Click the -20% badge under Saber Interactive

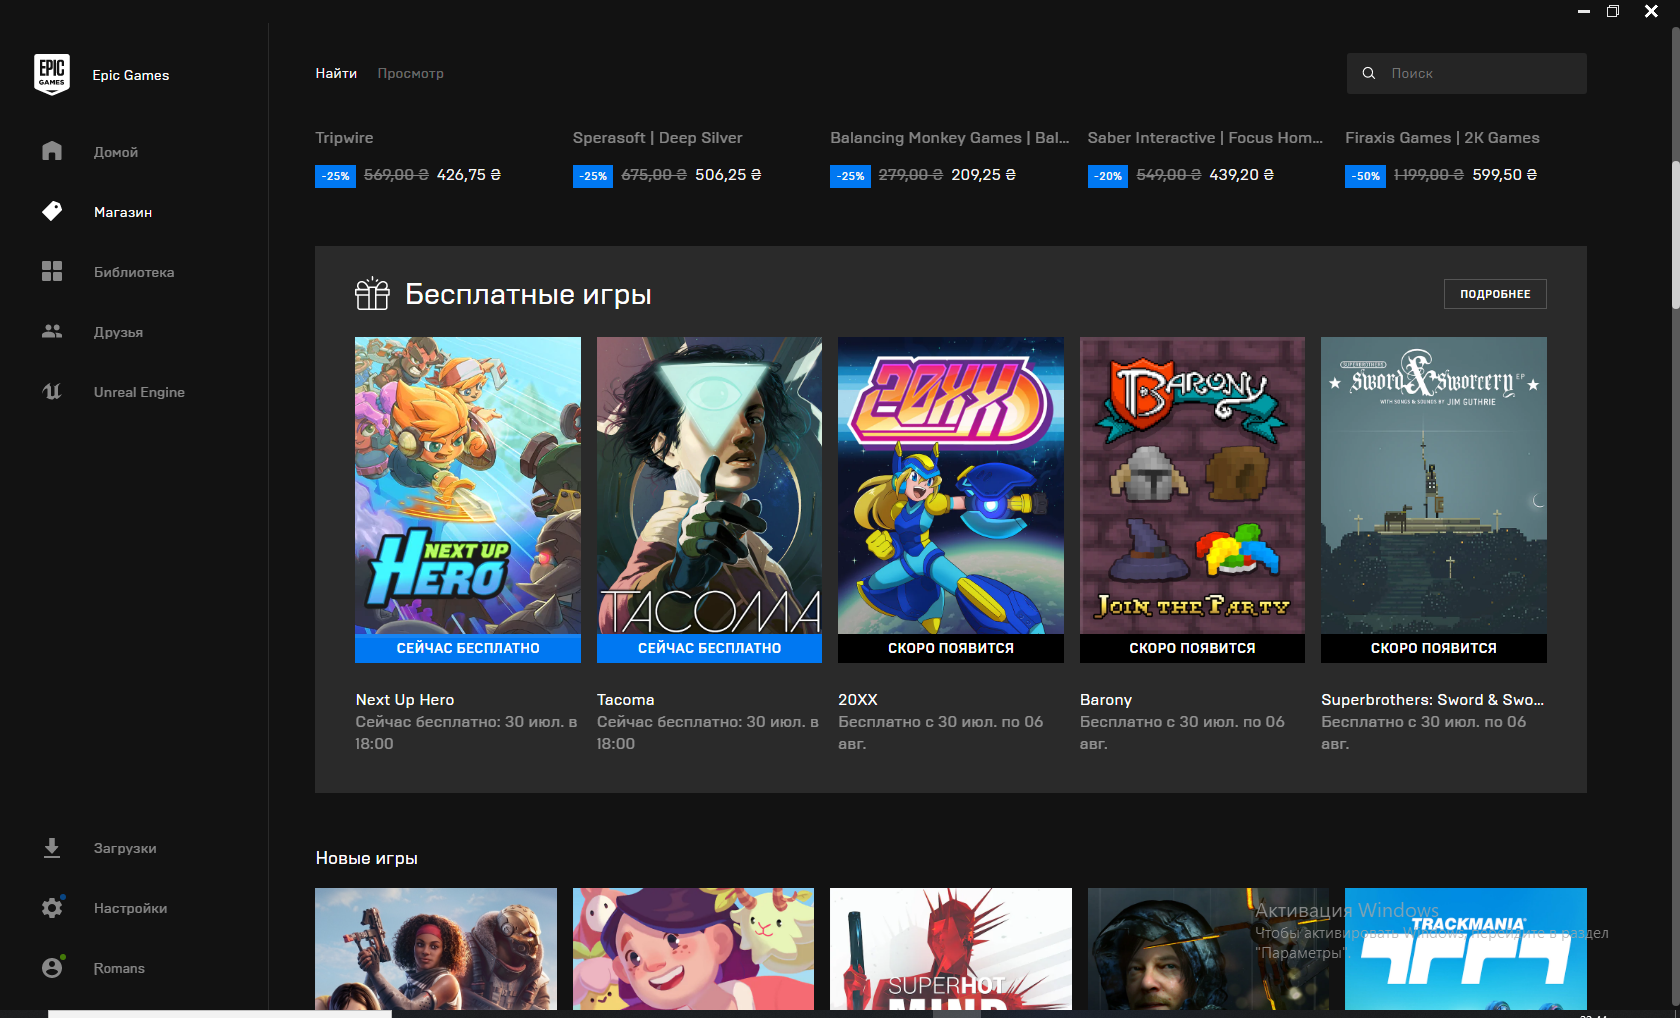[x=1108, y=176]
